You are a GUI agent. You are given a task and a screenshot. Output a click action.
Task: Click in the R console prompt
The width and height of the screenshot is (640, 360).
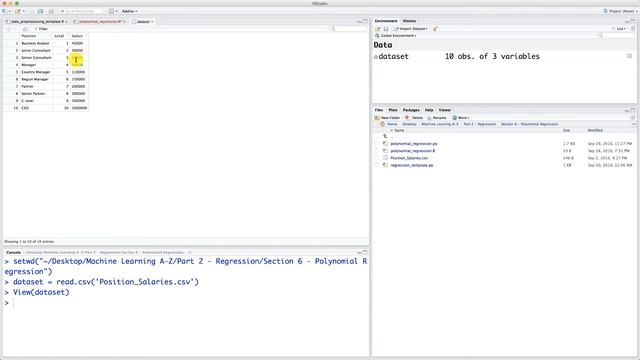click(188, 303)
